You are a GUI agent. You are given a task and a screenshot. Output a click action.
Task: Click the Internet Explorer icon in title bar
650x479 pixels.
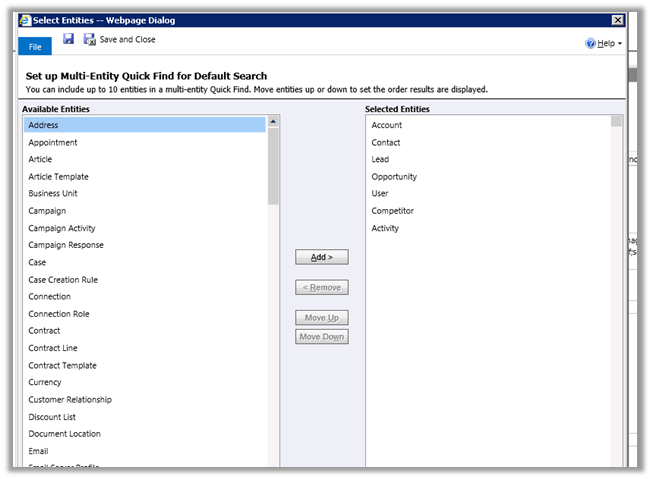(x=25, y=19)
